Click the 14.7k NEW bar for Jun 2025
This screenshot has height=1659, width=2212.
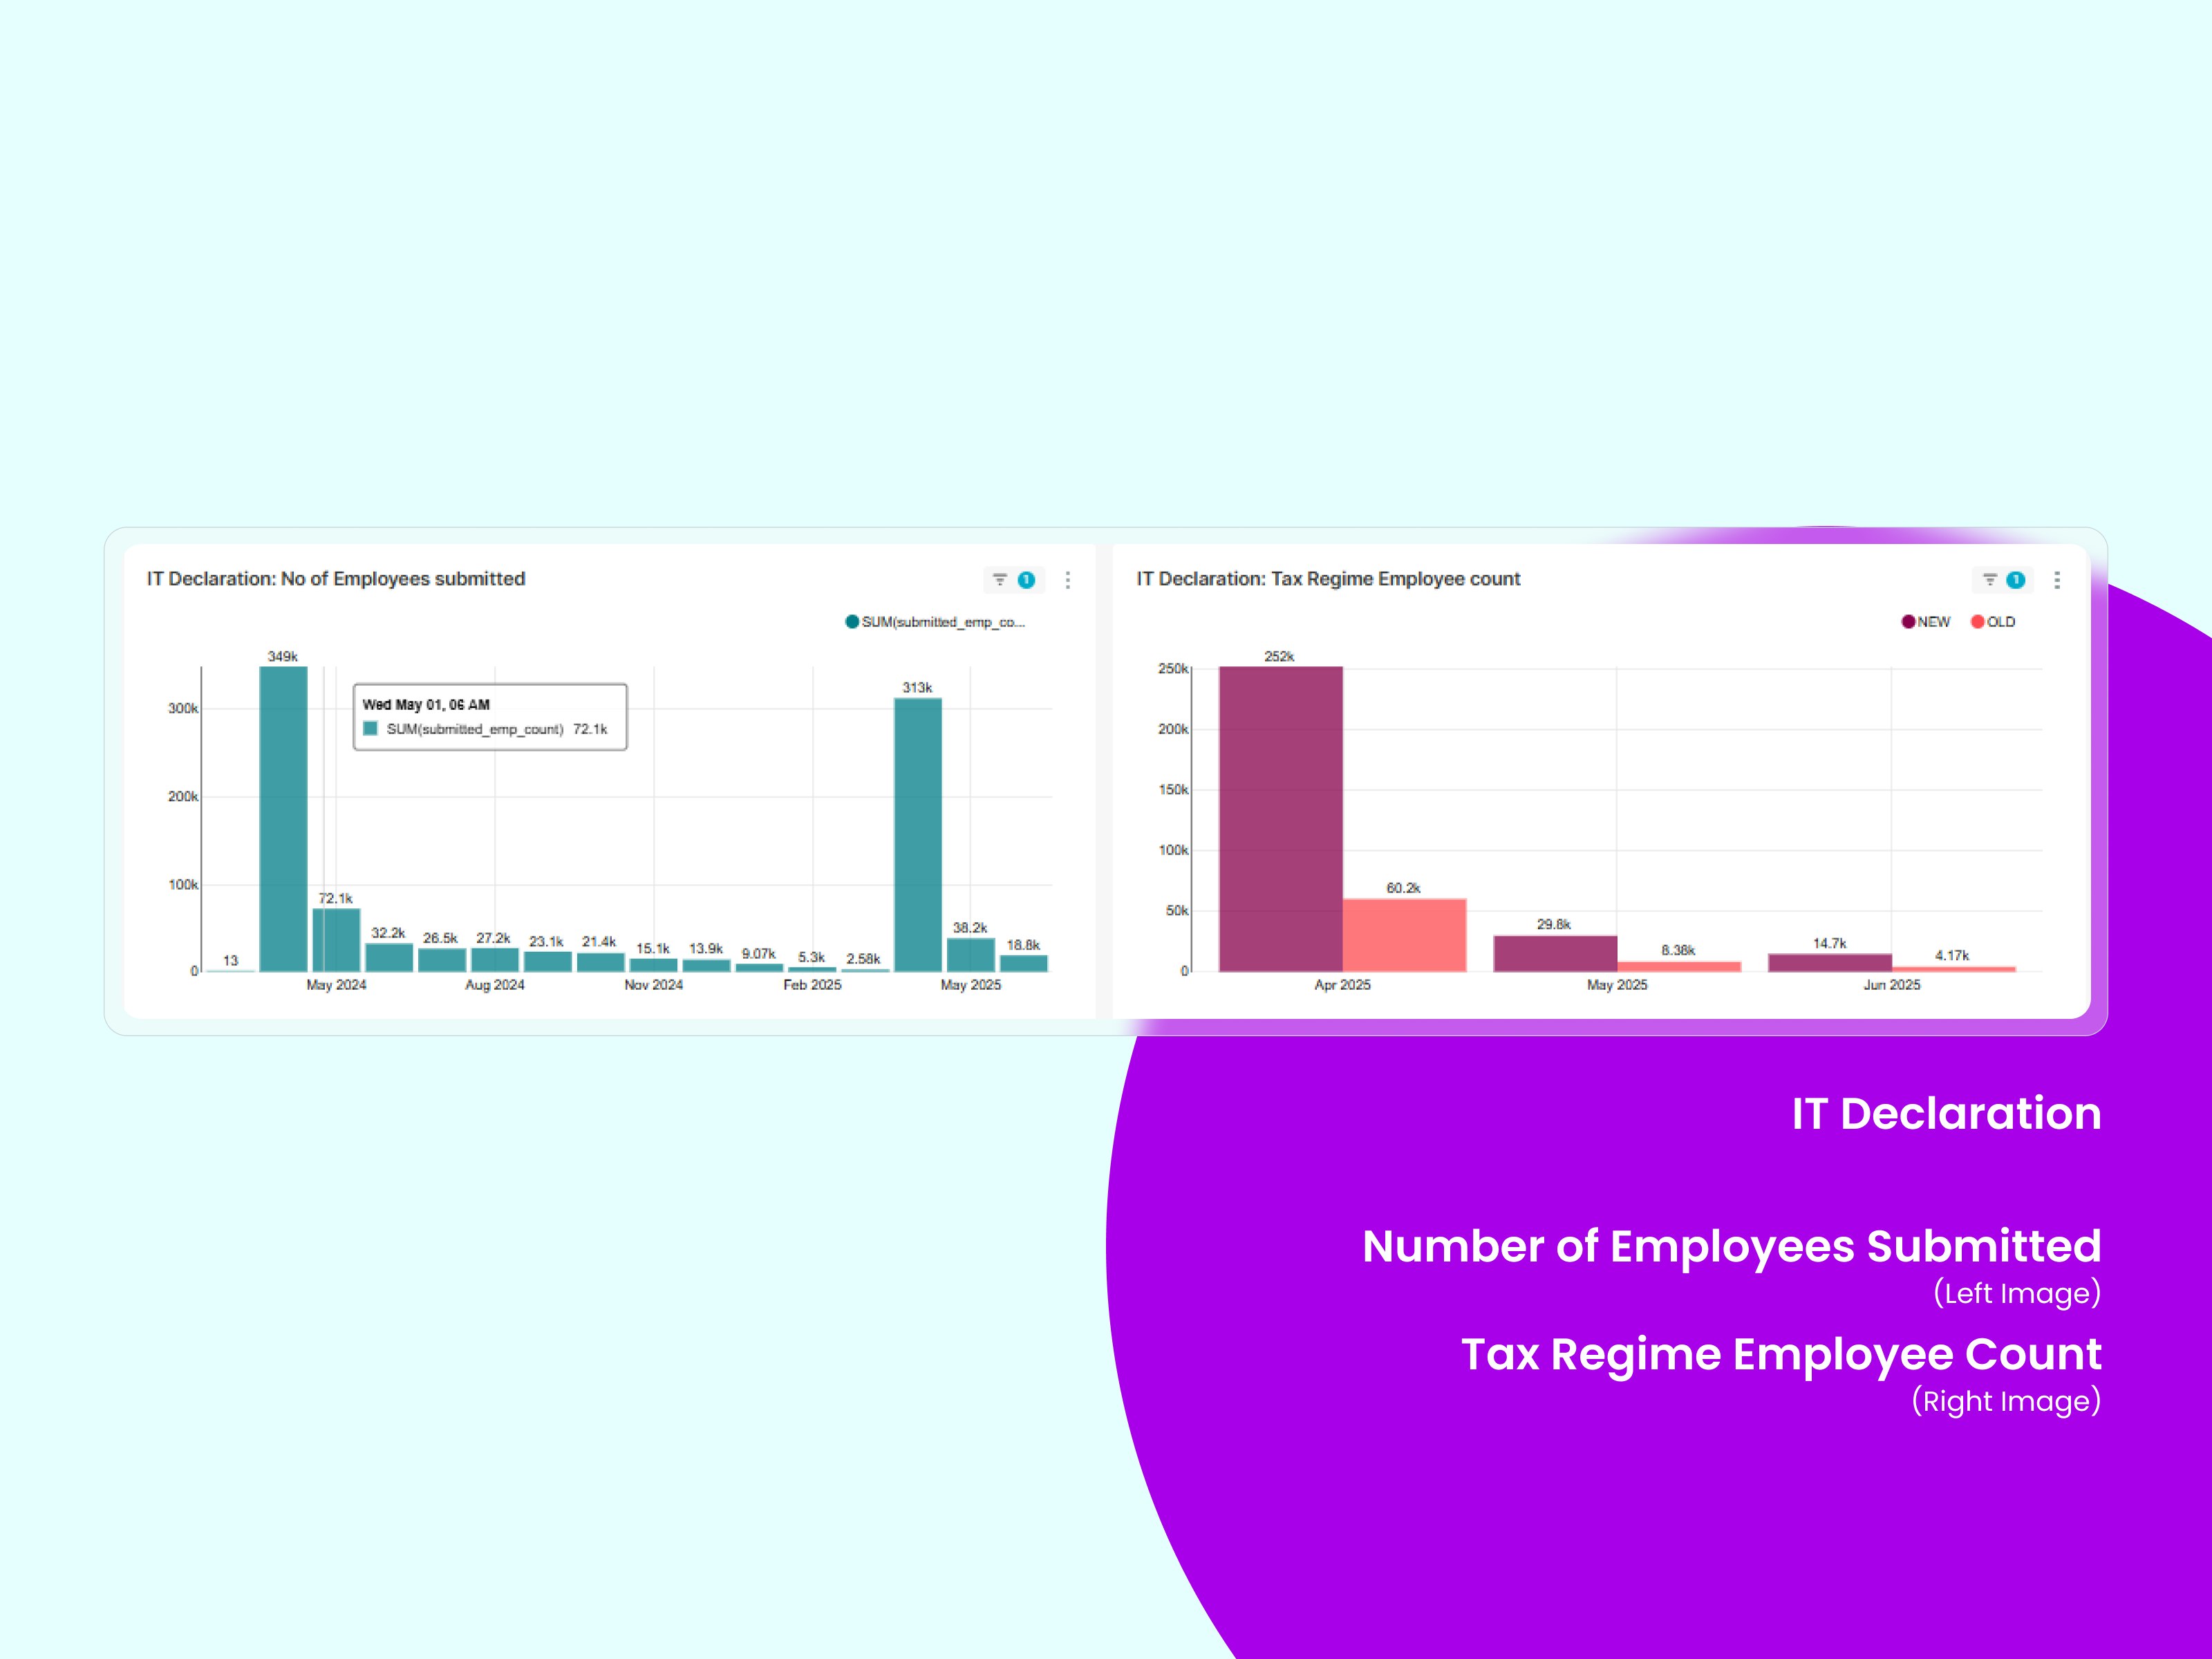pos(1830,962)
